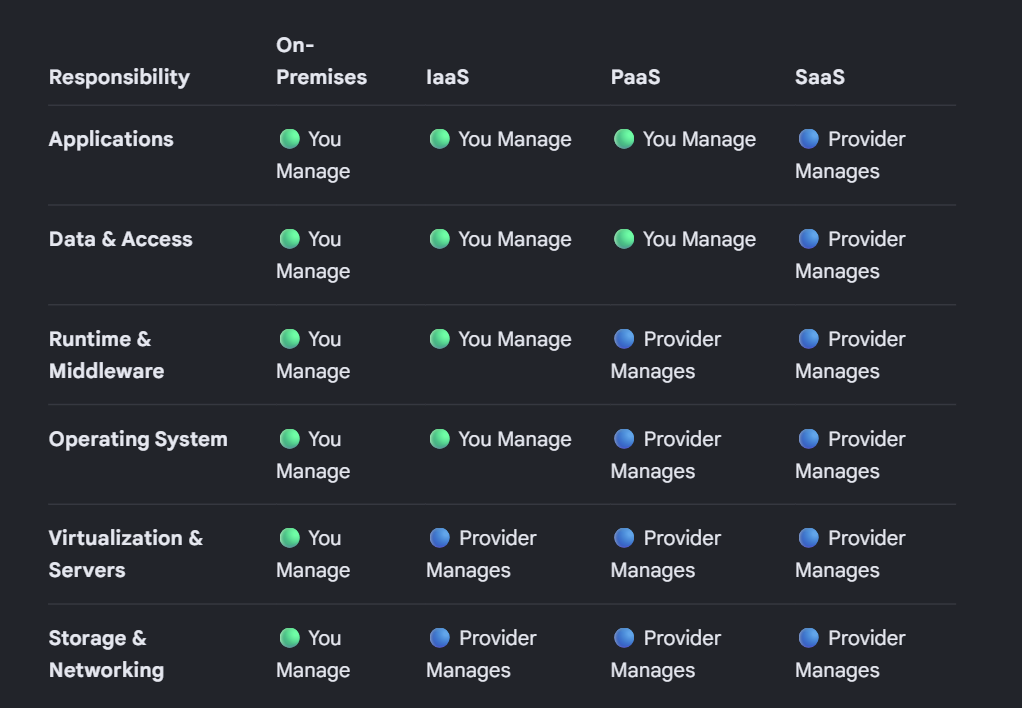Image resolution: width=1022 pixels, height=708 pixels.
Task: Select the Responsibility column header
Action: click(x=119, y=77)
